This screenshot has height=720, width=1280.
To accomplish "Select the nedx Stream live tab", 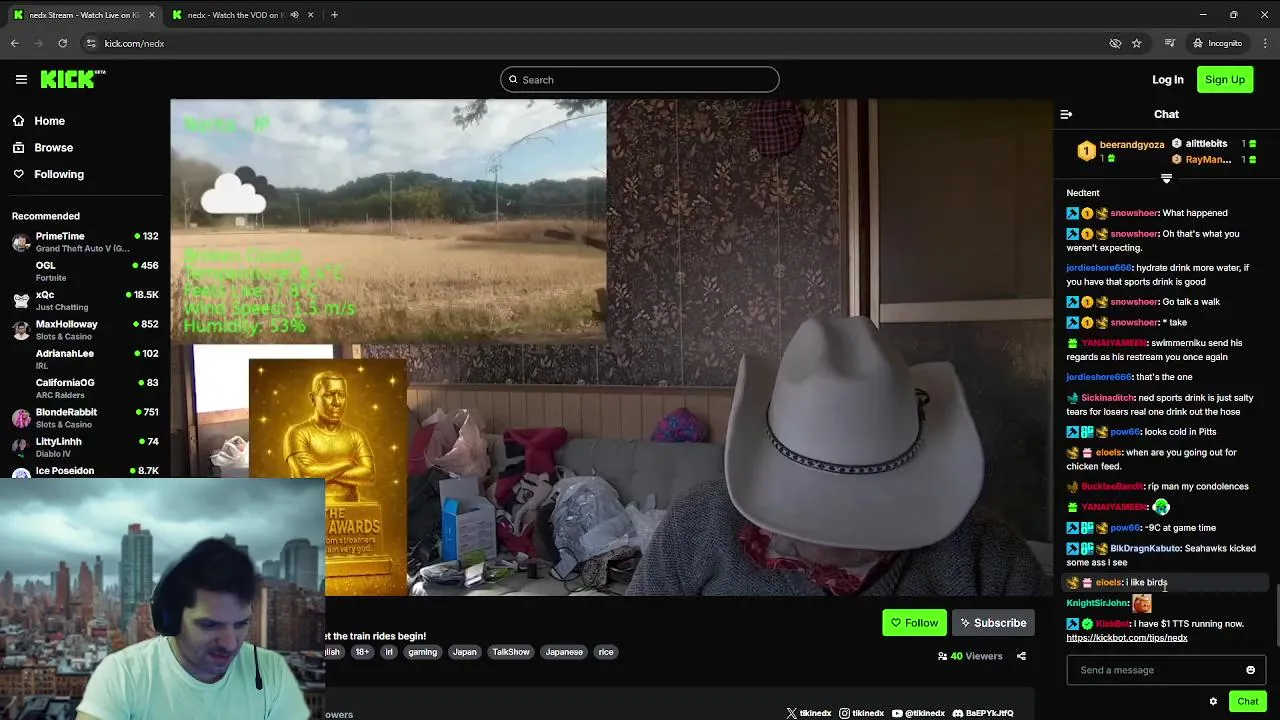I will (82, 15).
